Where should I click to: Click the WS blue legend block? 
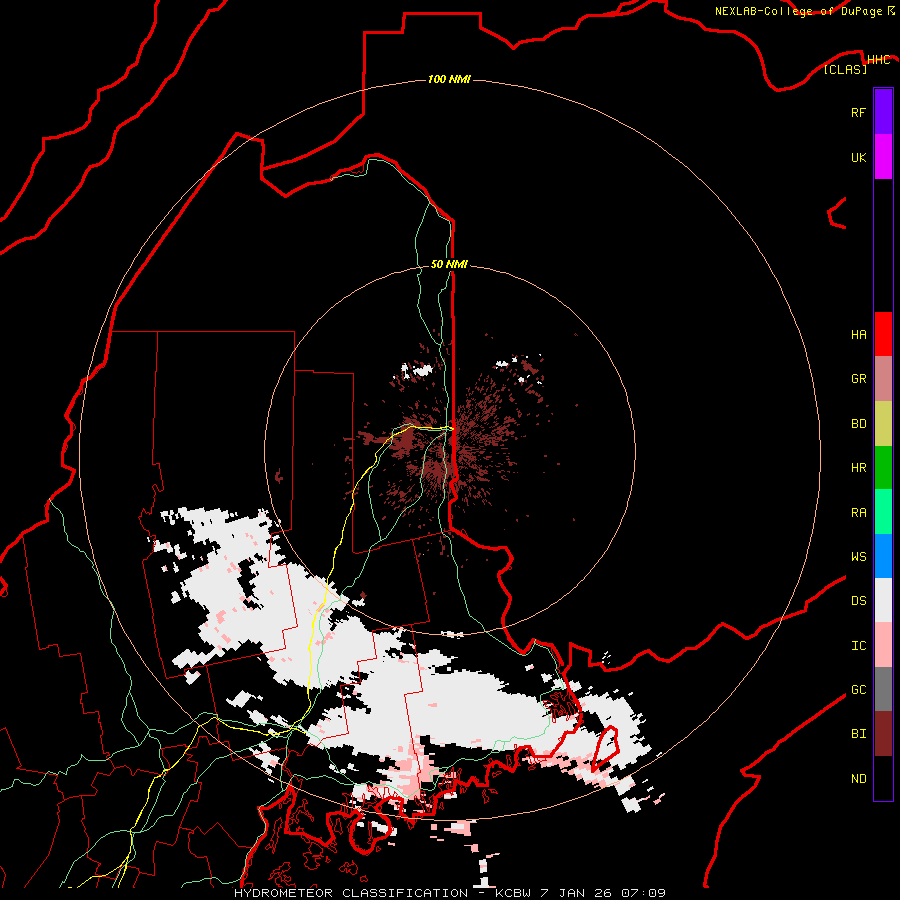[883, 556]
